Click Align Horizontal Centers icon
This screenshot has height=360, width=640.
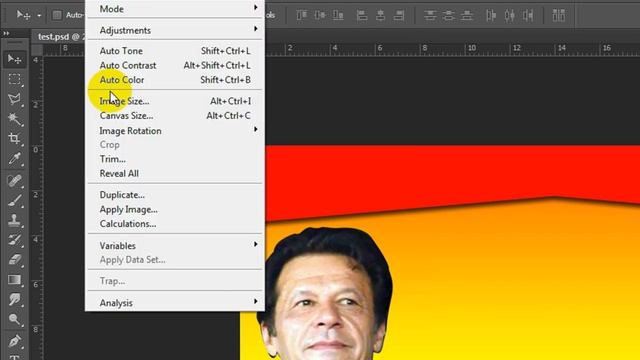click(380, 16)
